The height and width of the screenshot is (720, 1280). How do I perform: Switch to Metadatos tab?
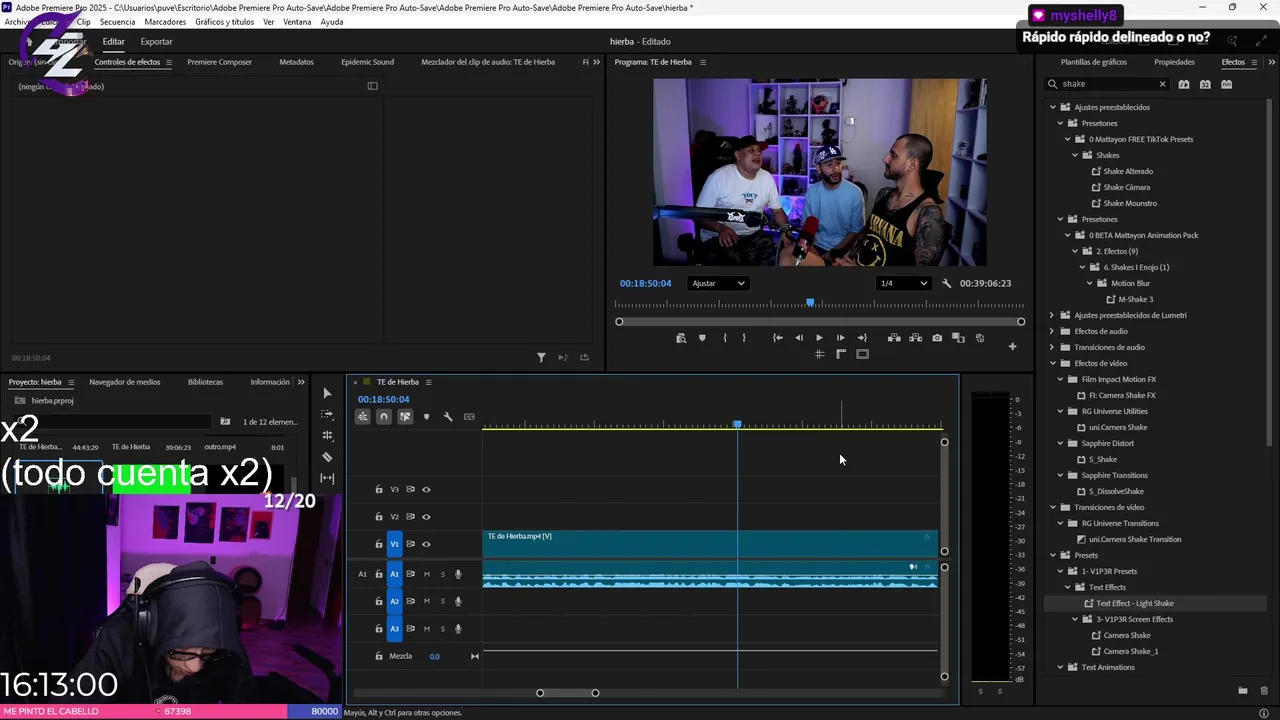pos(296,62)
